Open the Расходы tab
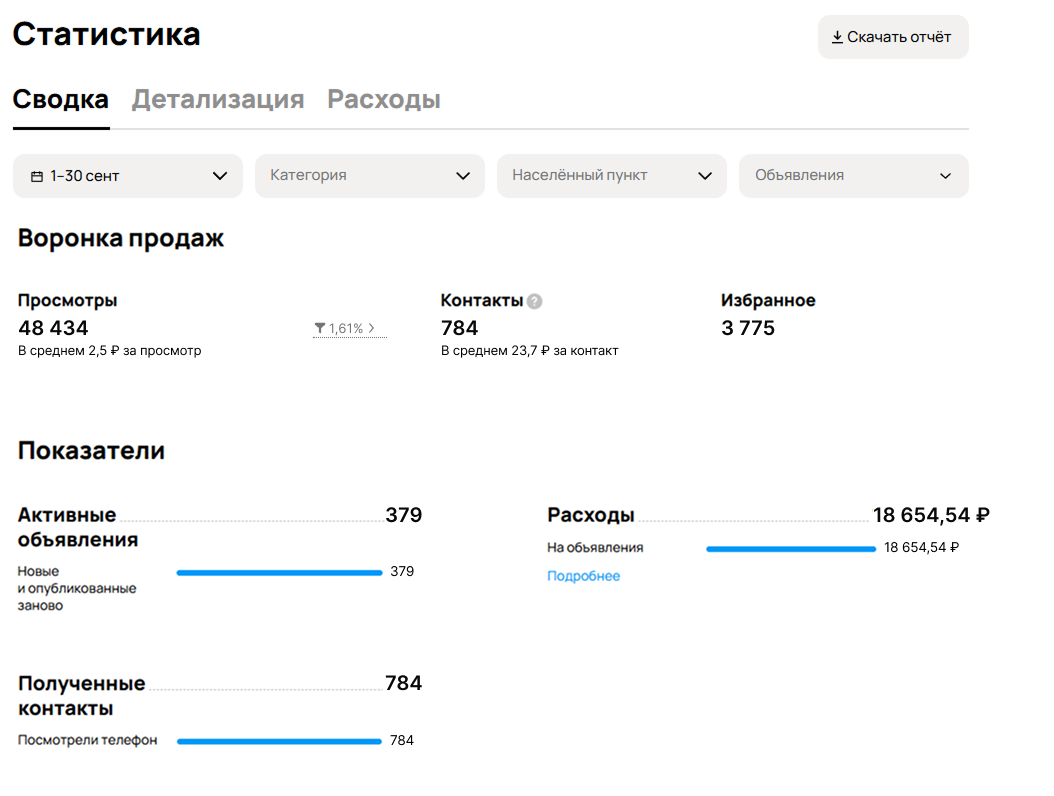 tap(384, 100)
